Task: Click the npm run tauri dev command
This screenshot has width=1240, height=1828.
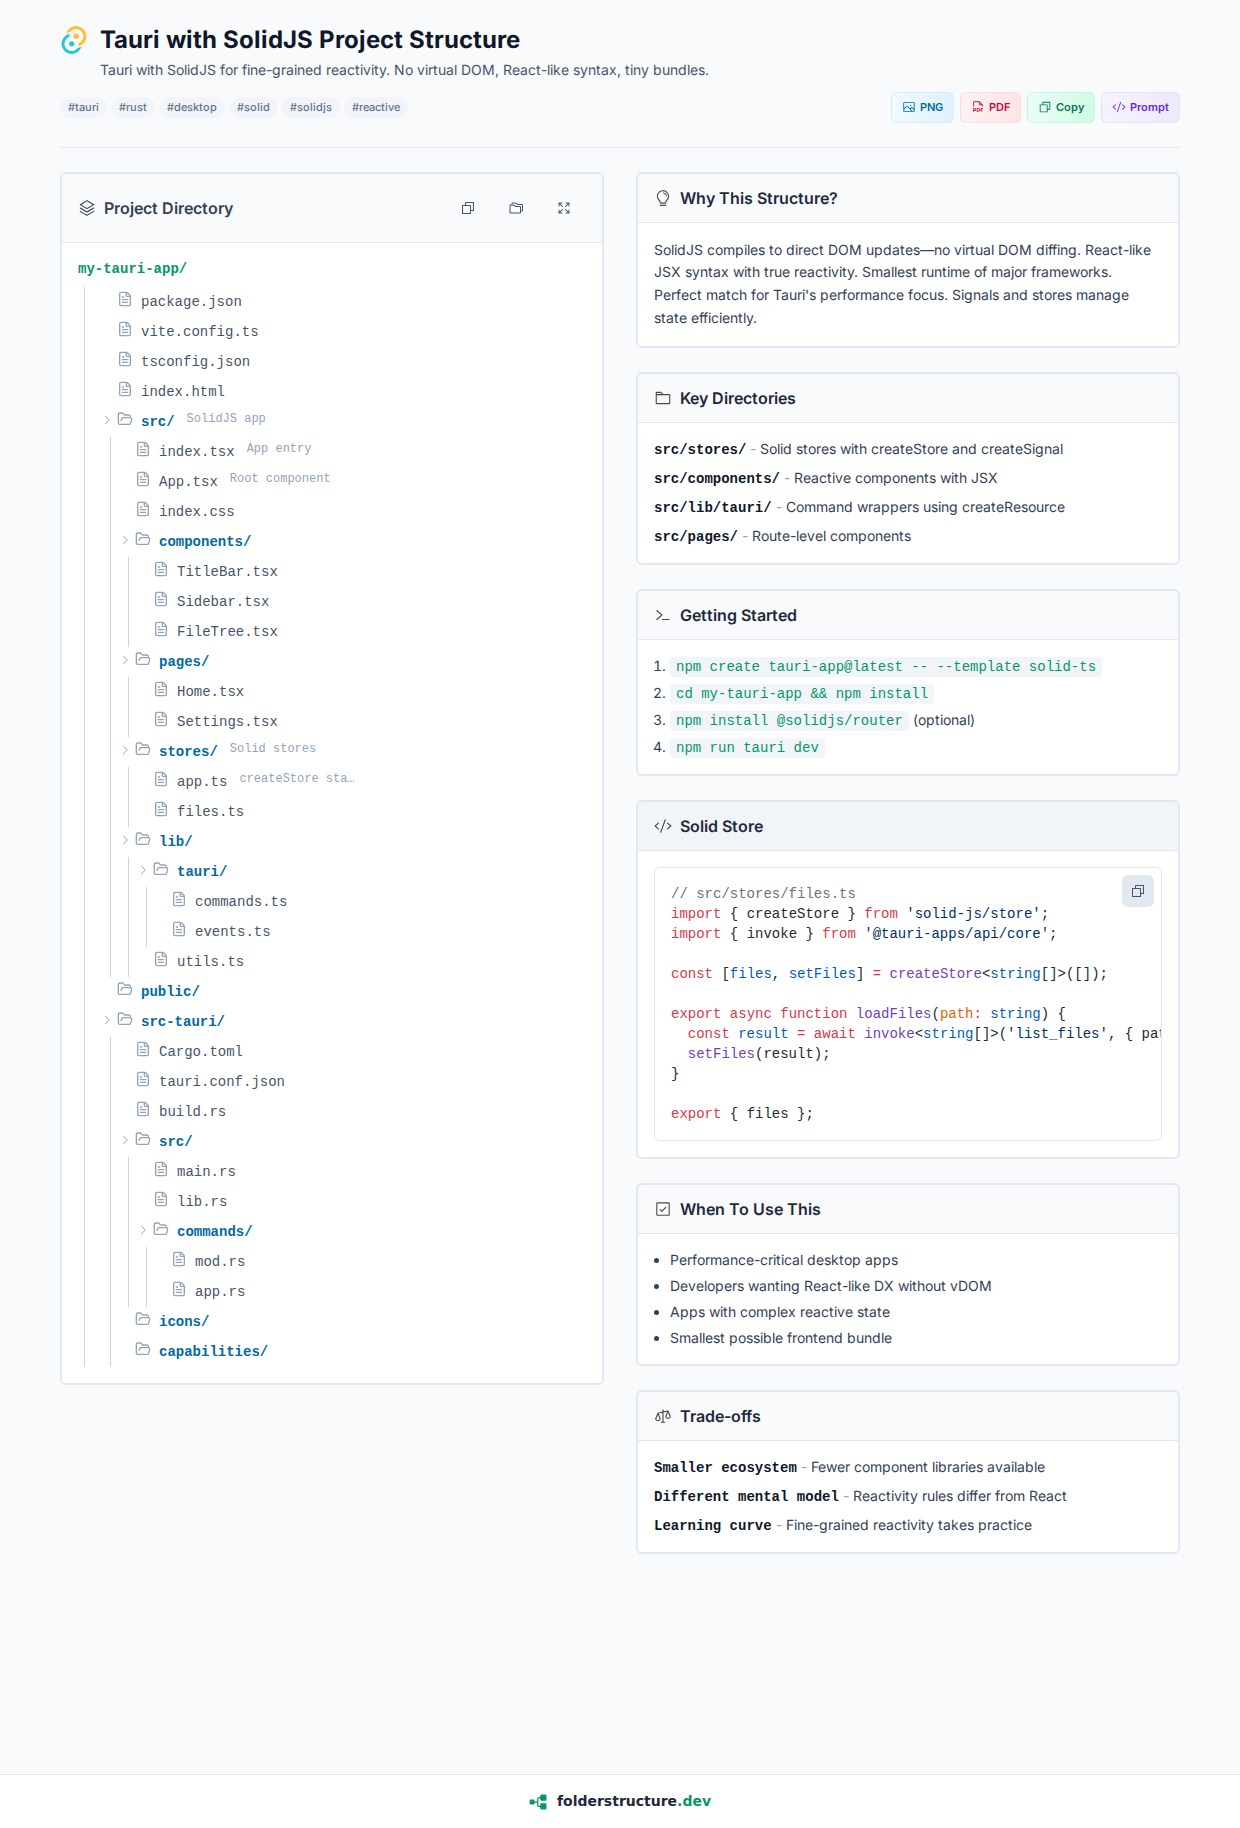Action: pos(747,748)
